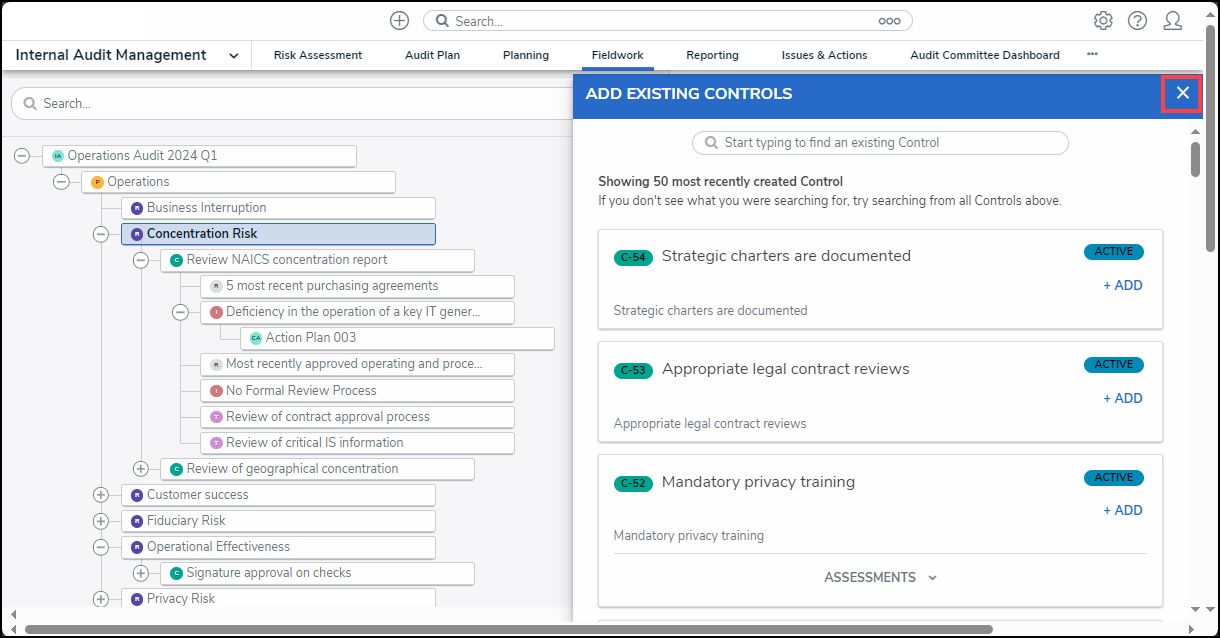Add the Strategic charters are documented control
This screenshot has height=638, width=1220.
pos(1122,285)
